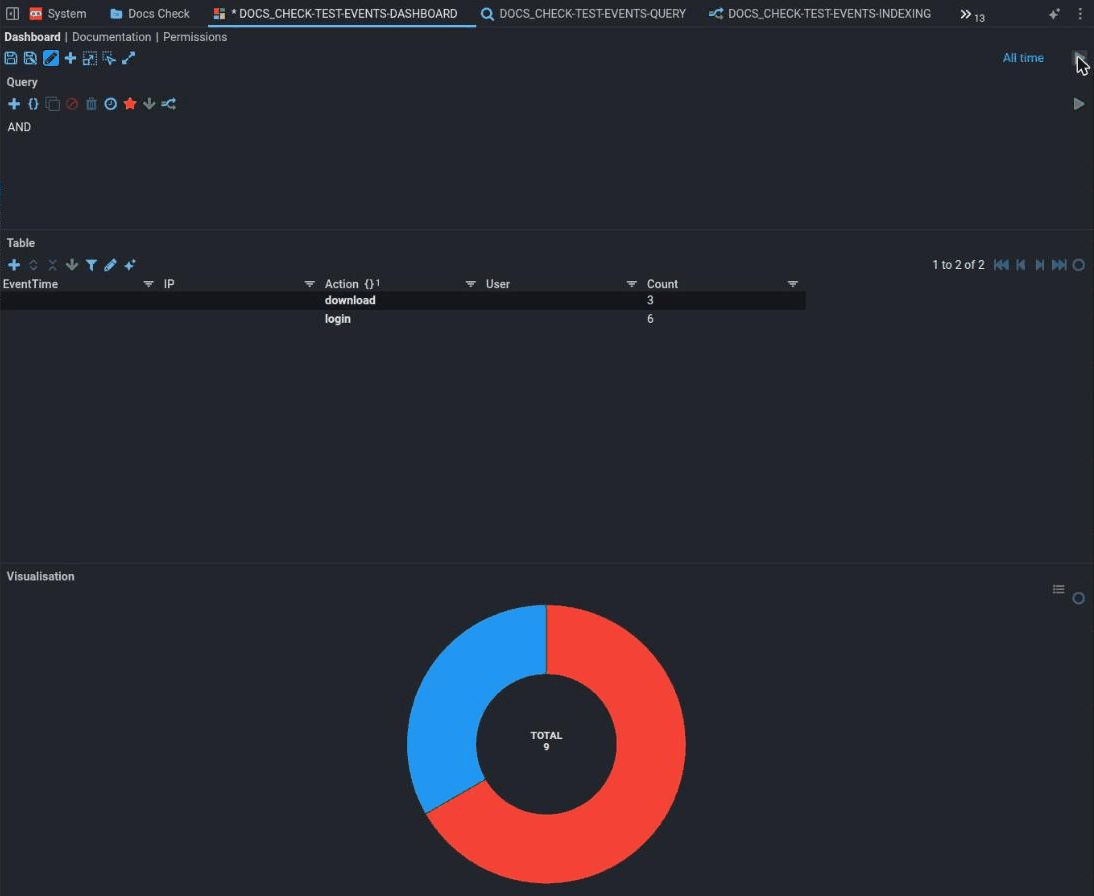Open query favourites via red star icon
This screenshot has width=1094, height=896.
[x=130, y=104]
